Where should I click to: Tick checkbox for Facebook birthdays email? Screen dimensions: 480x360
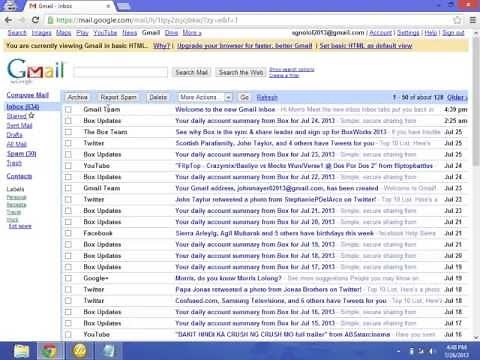[x=68, y=233]
